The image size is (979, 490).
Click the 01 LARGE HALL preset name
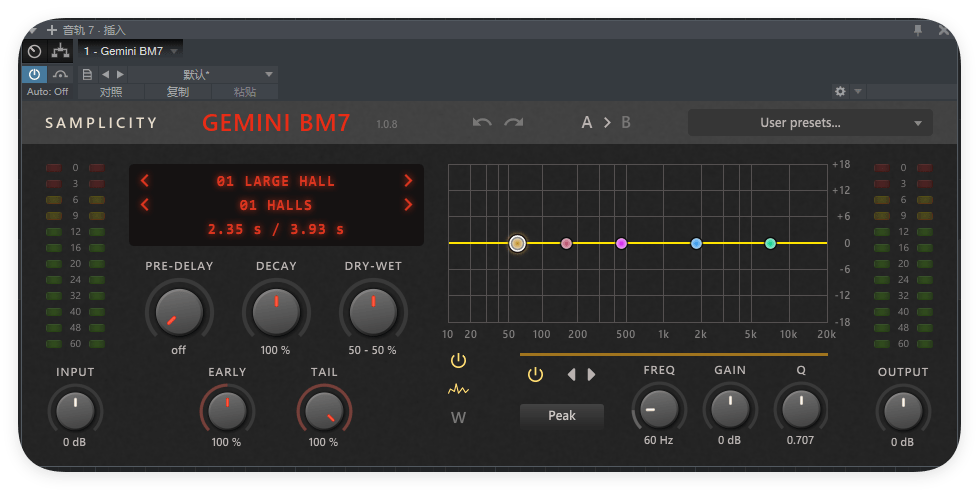(x=275, y=181)
